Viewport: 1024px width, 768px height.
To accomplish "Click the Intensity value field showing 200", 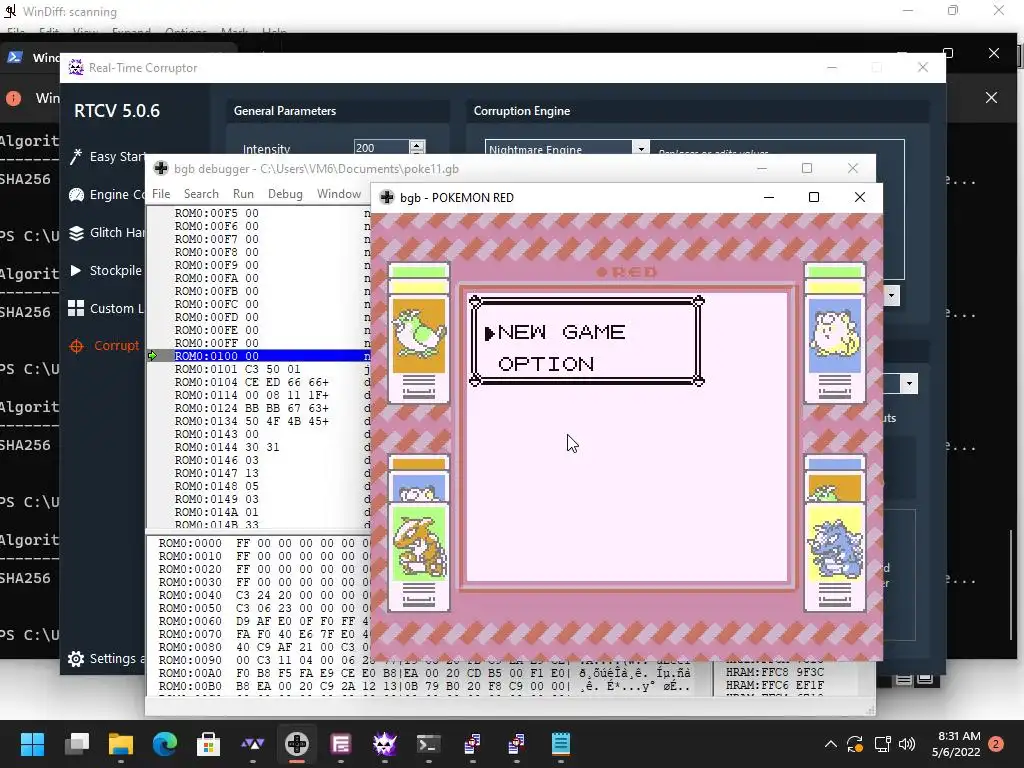I will 381,148.
